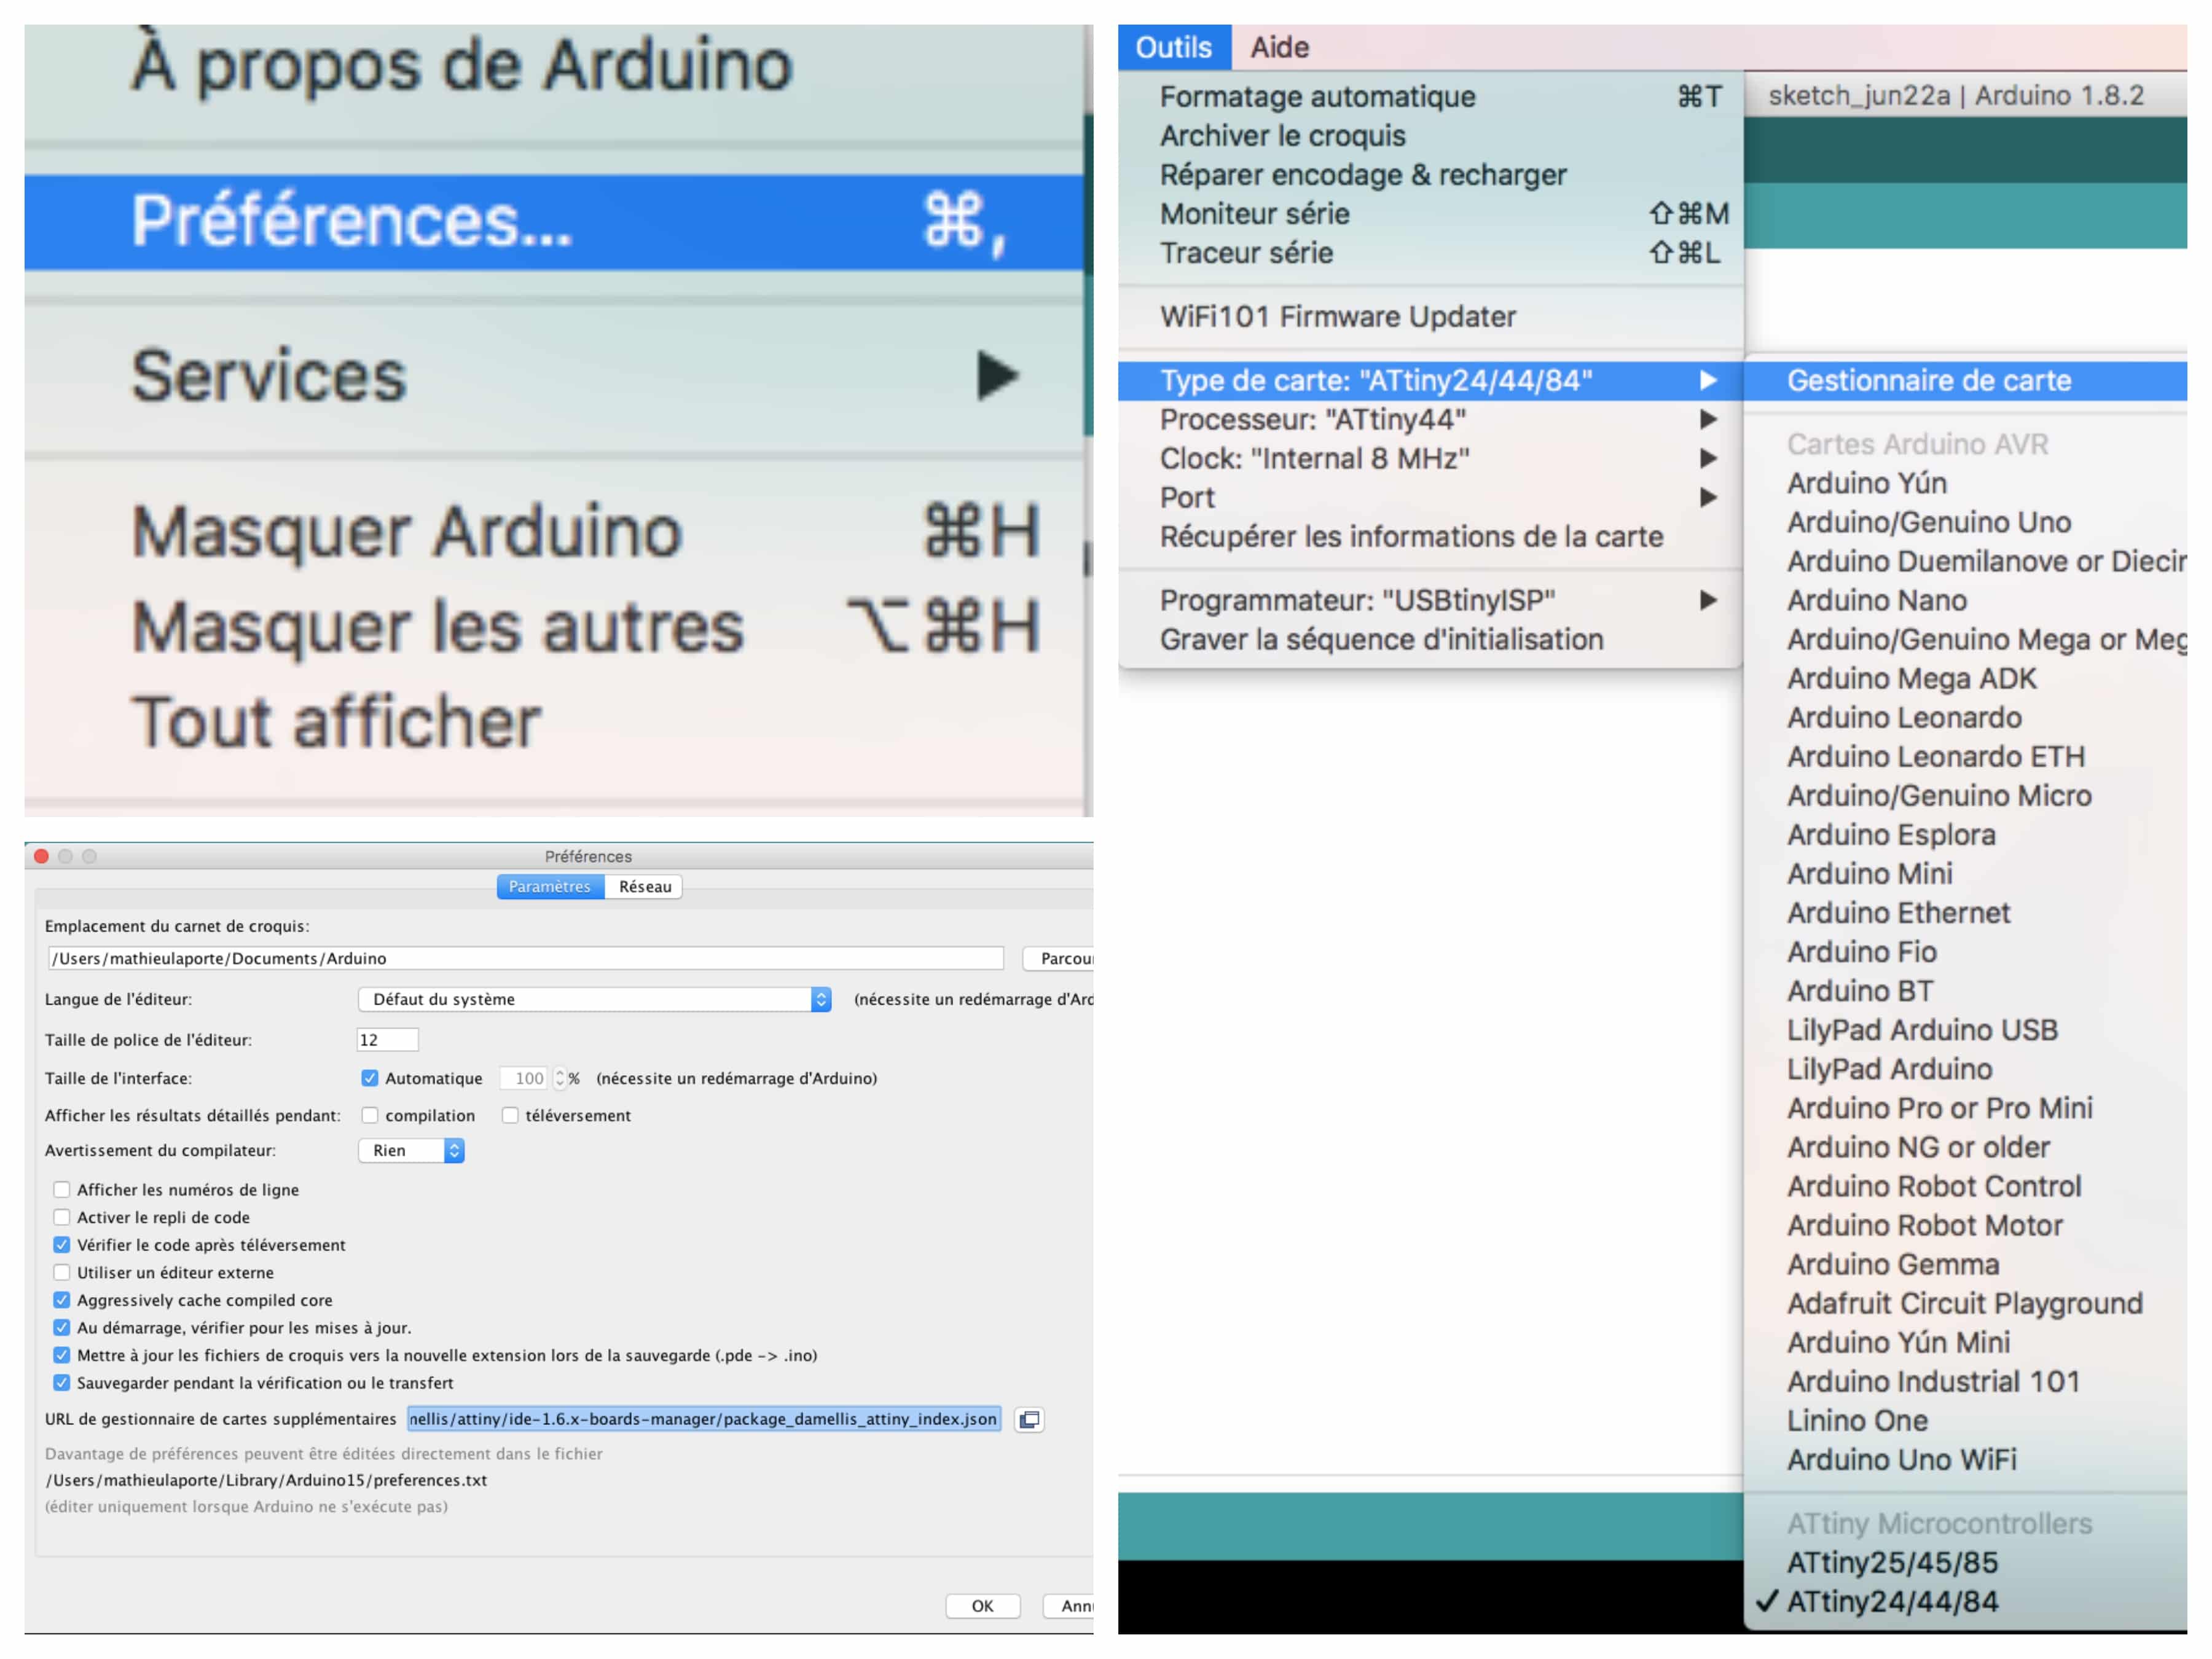This screenshot has width=2212, height=1659.
Task: Click the Annuler button
Action: (x=1068, y=1605)
